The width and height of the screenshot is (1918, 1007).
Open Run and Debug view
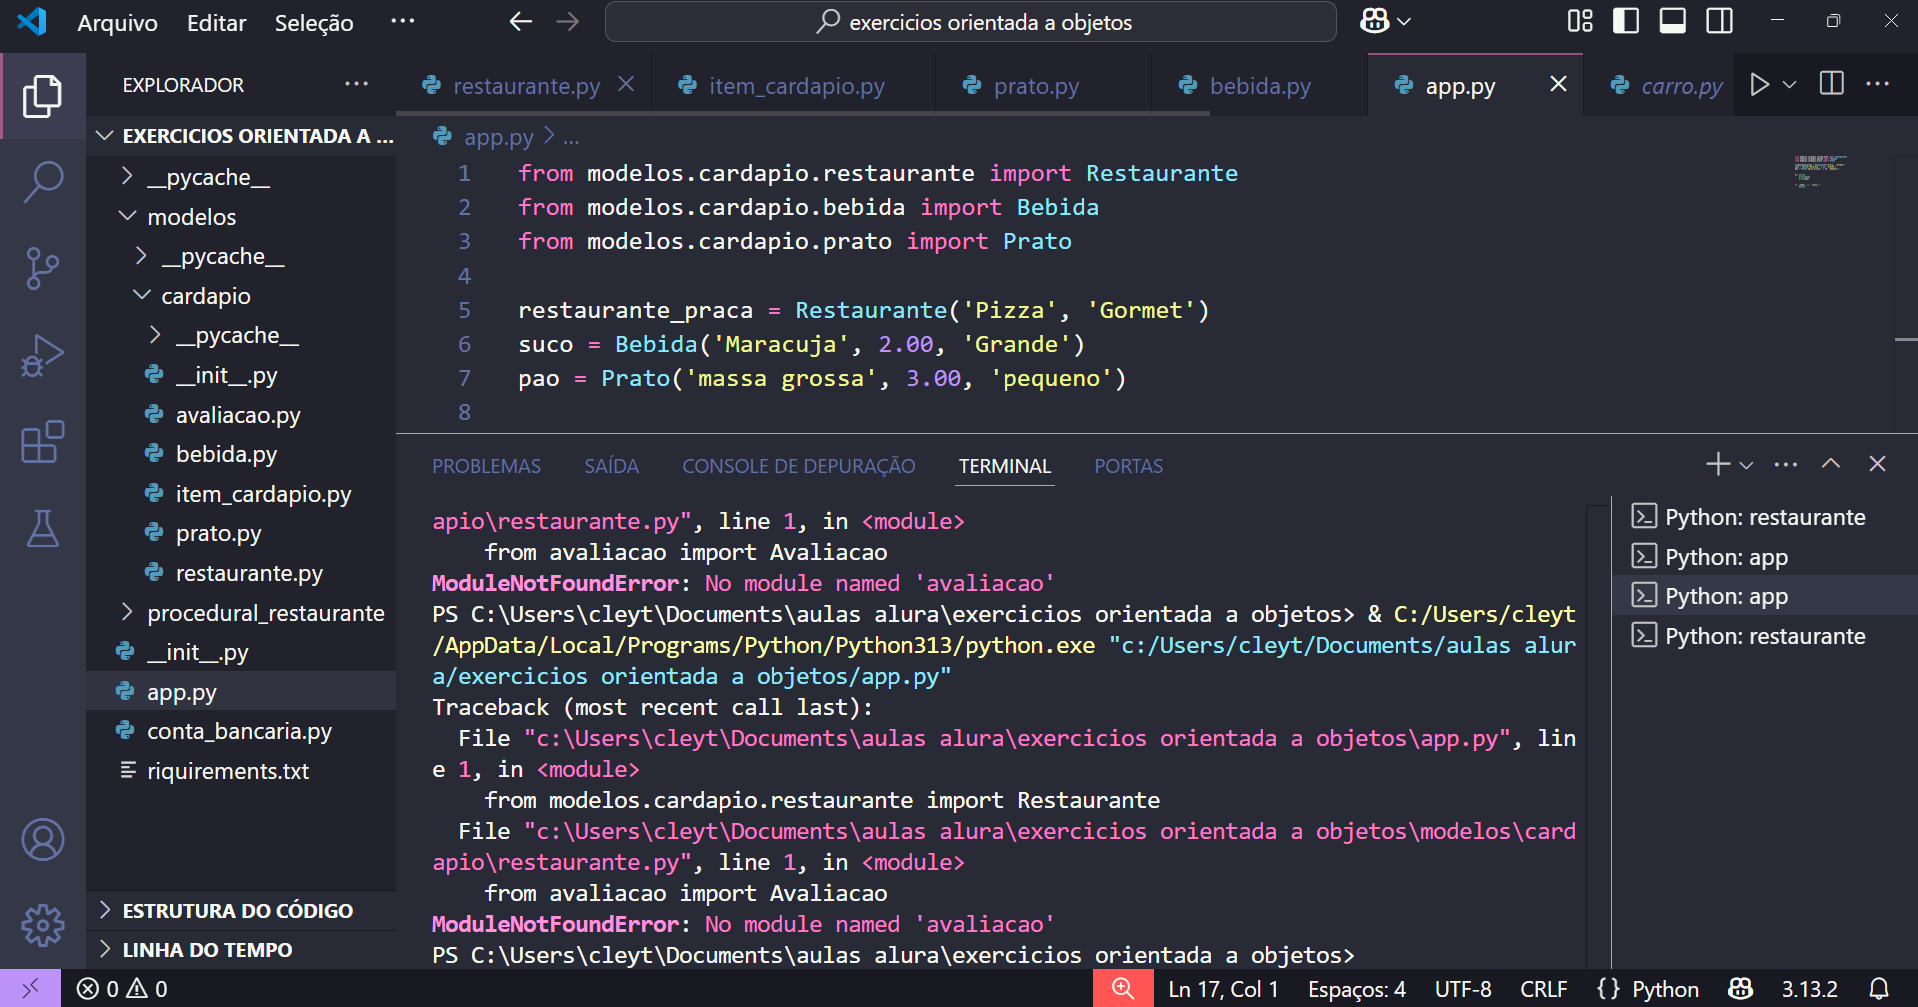pyautogui.click(x=42, y=355)
